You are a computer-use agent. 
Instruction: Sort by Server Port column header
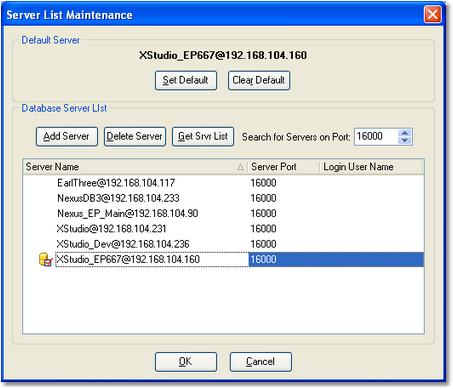[x=283, y=167]
